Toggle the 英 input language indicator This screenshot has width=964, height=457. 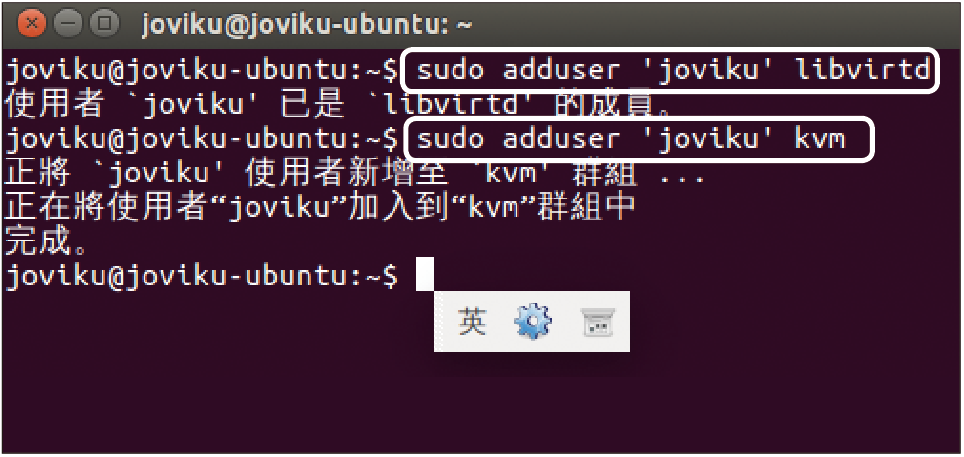pos(472,321)
